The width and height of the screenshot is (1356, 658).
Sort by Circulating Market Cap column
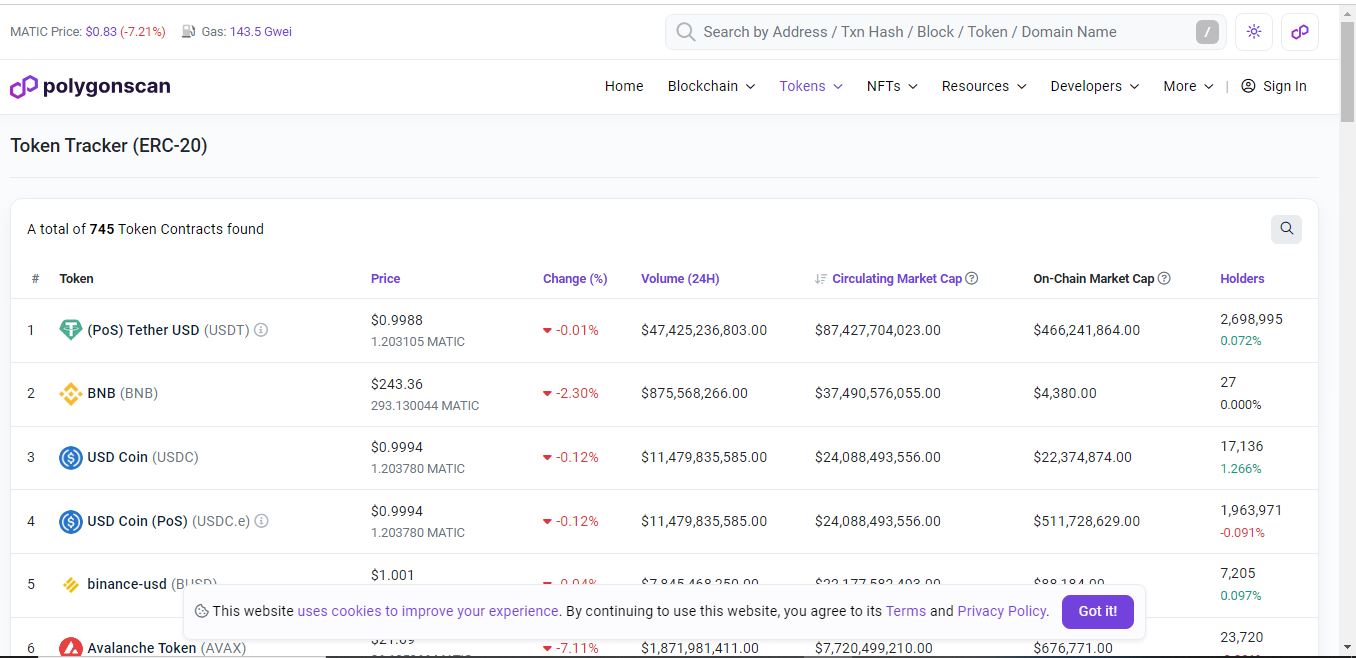pos(896,279)
